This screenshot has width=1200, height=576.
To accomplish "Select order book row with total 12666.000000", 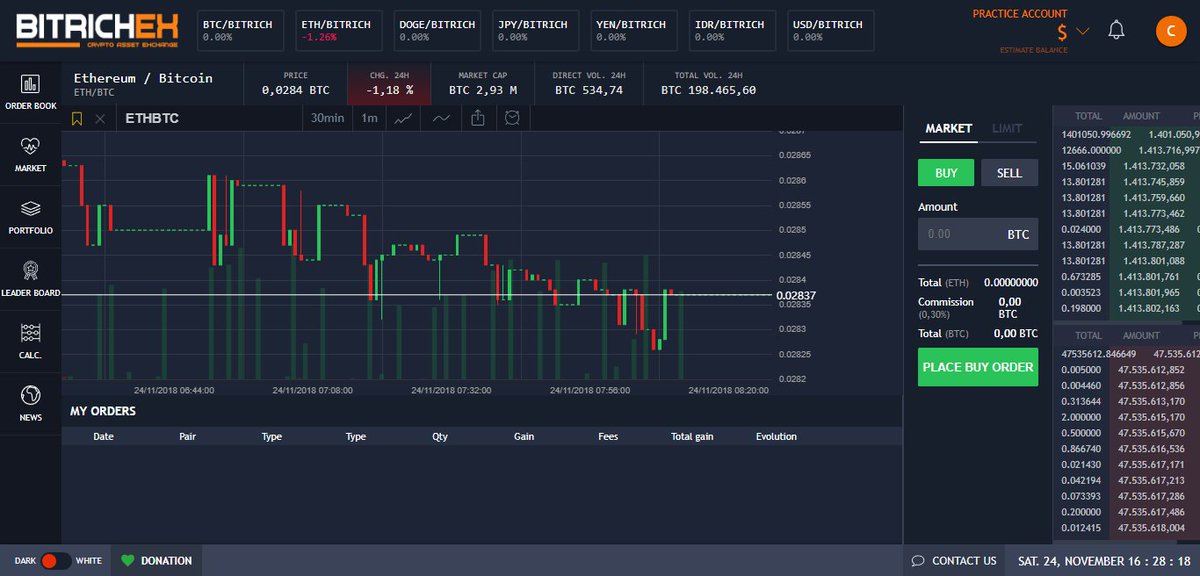I will click(x=1126, y=150).
